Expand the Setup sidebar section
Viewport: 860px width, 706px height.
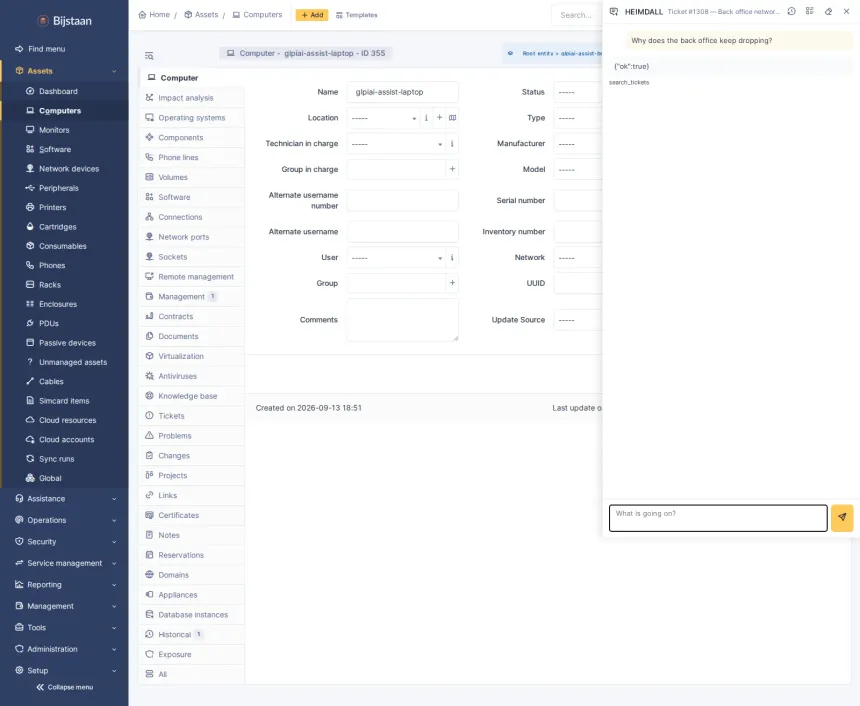[x=65, y=670]
